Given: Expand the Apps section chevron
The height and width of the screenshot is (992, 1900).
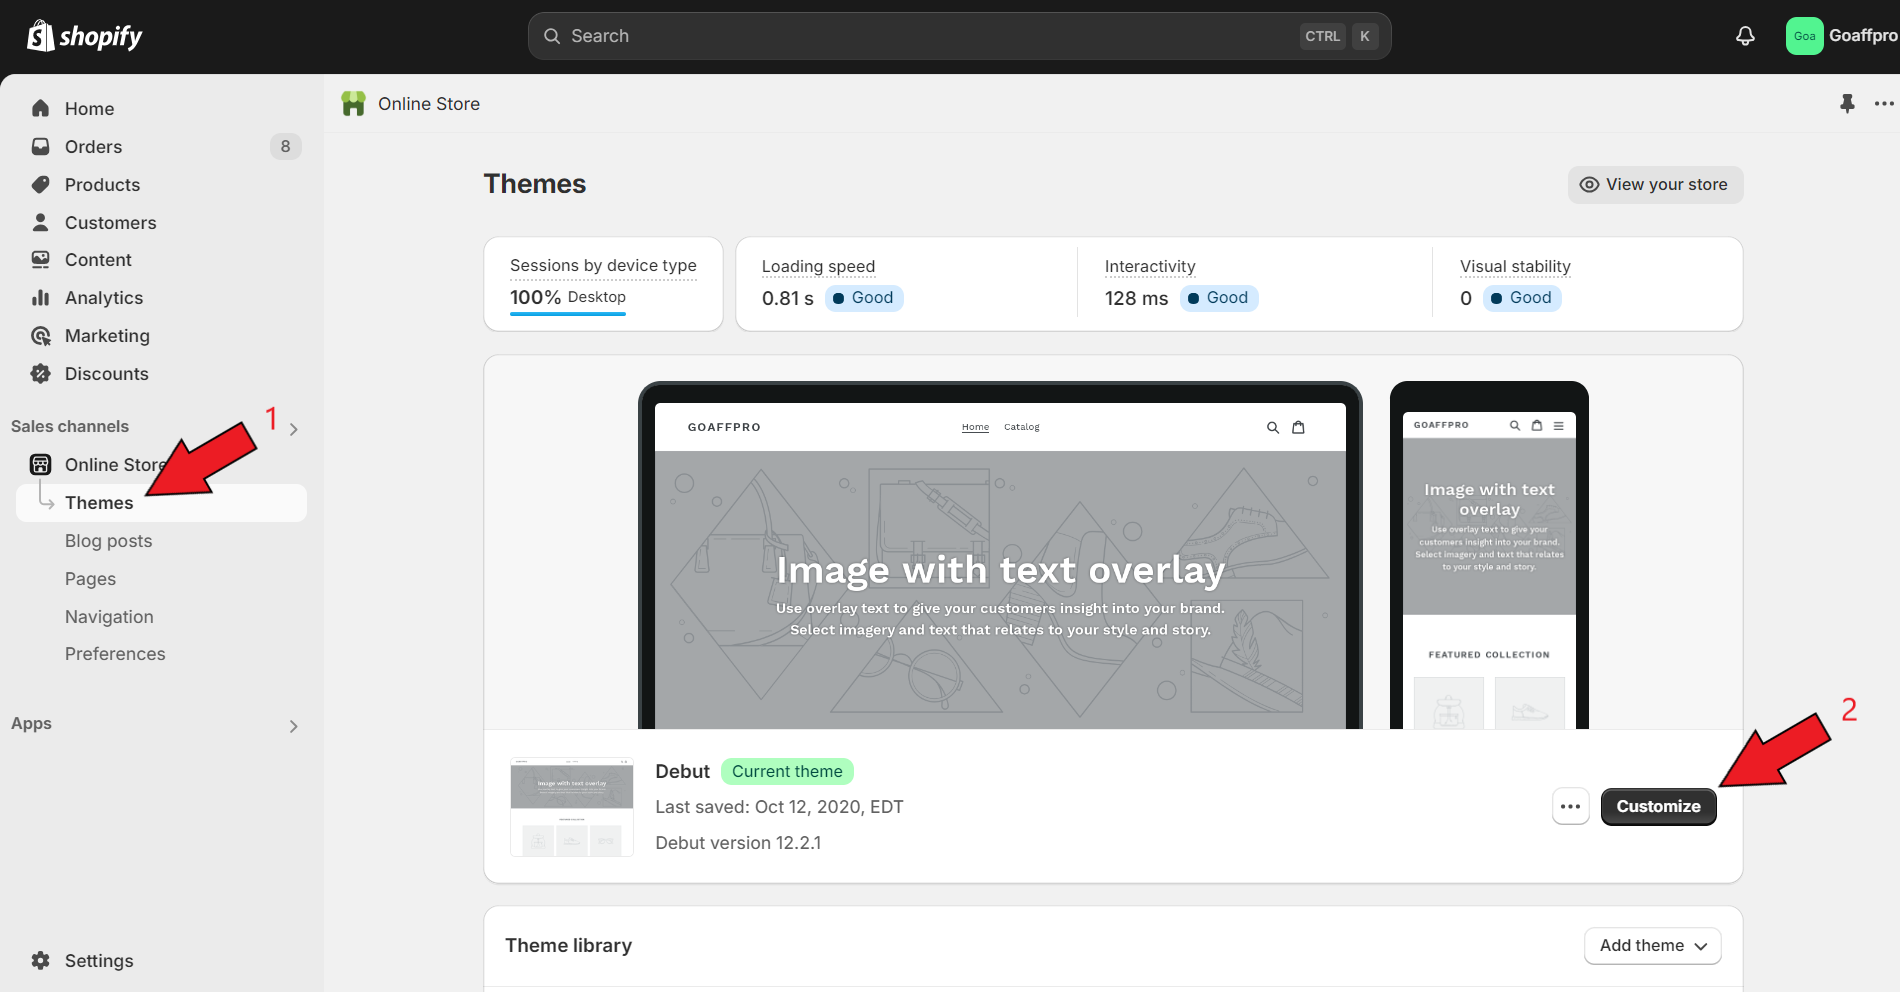Looking at the screenshot, I should click(293, 726).
